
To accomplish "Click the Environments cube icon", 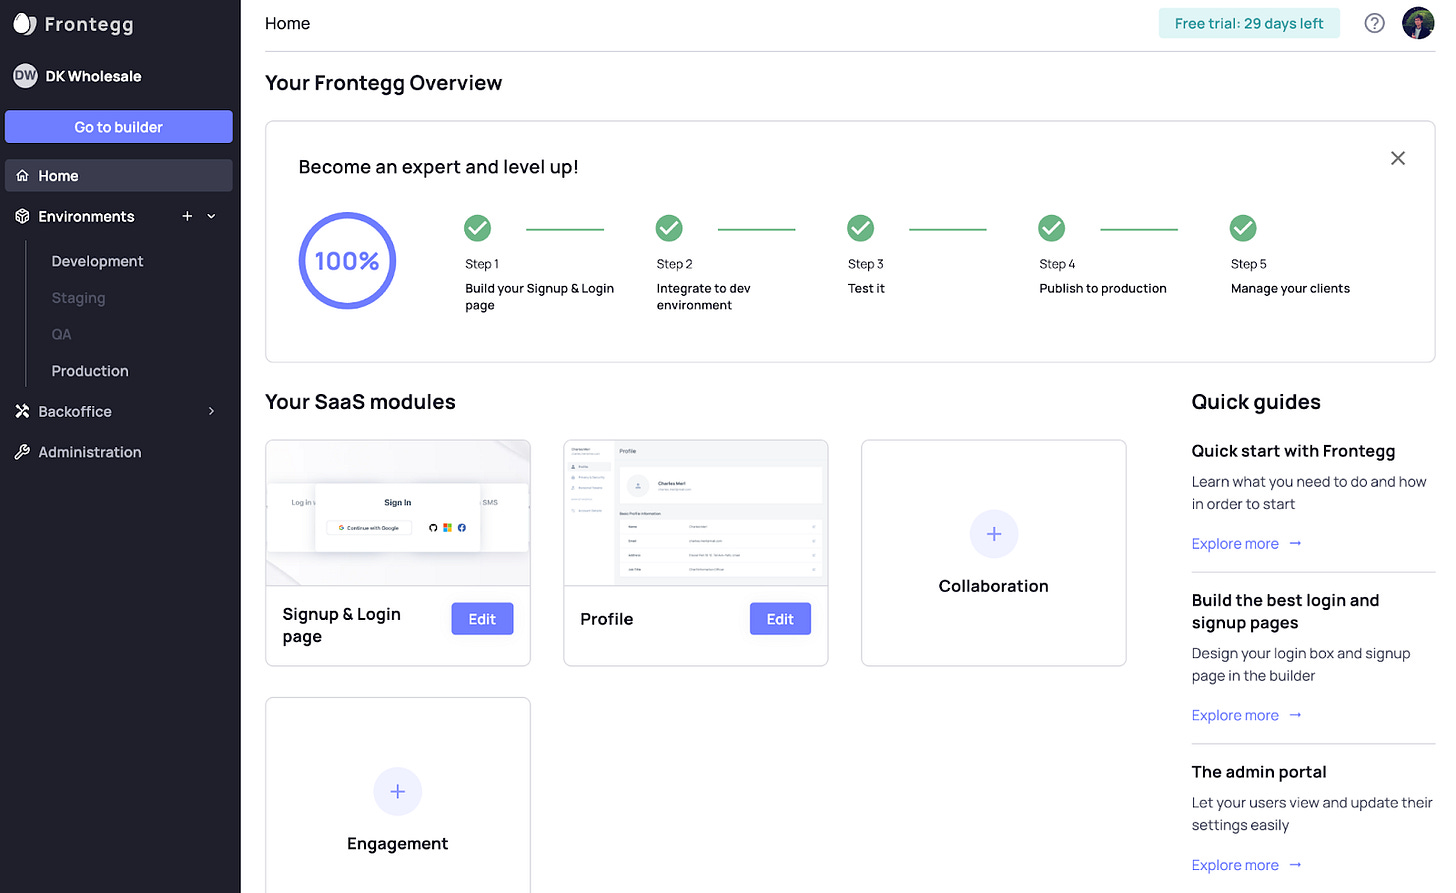I will [x=22, y=216].
